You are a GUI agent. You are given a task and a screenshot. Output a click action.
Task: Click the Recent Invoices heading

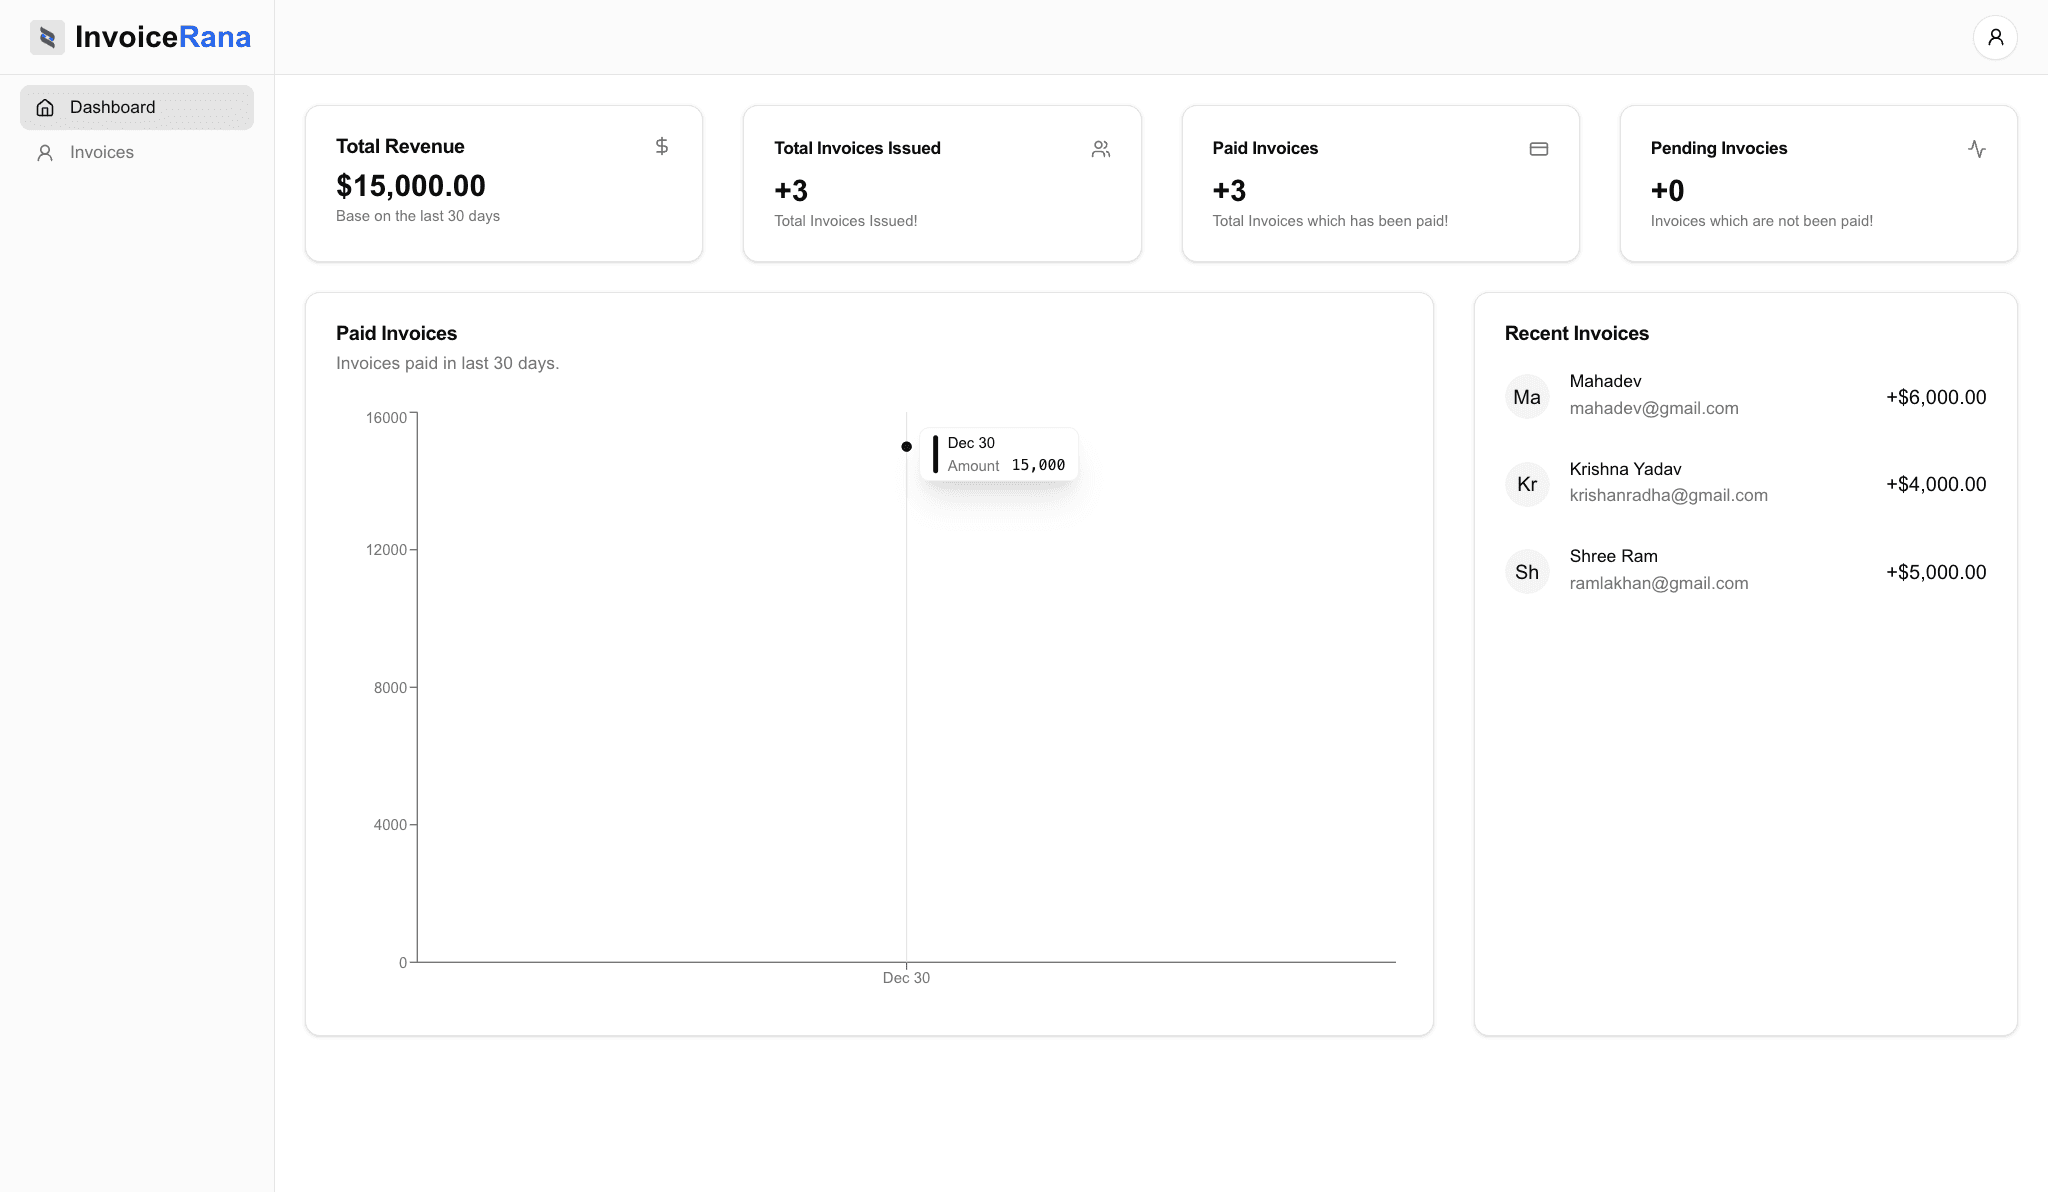pyautogui.click(x=1576, y=333)
